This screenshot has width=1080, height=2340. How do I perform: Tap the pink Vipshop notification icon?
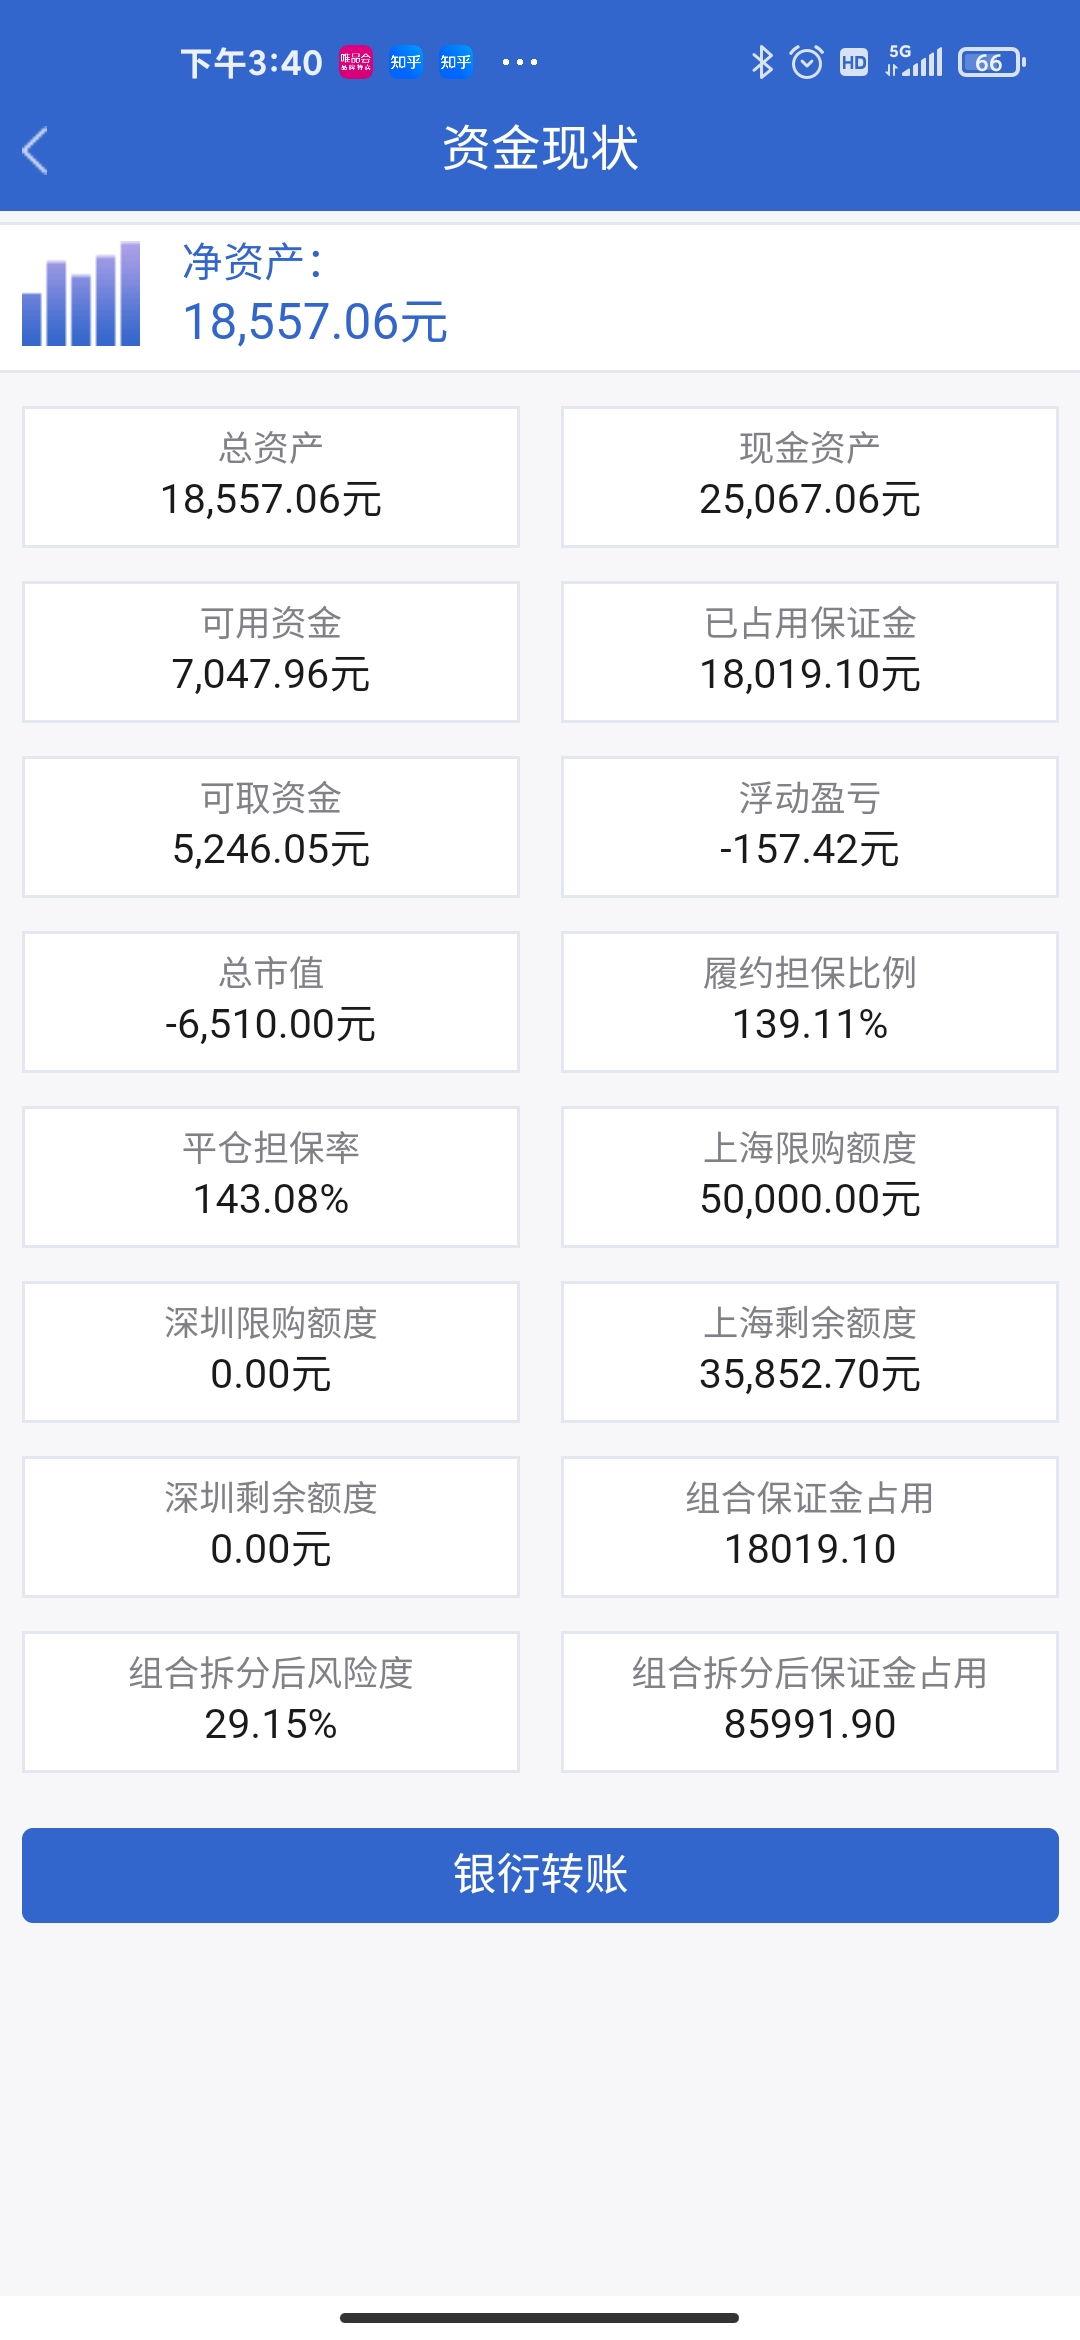[x=356, y=62]
